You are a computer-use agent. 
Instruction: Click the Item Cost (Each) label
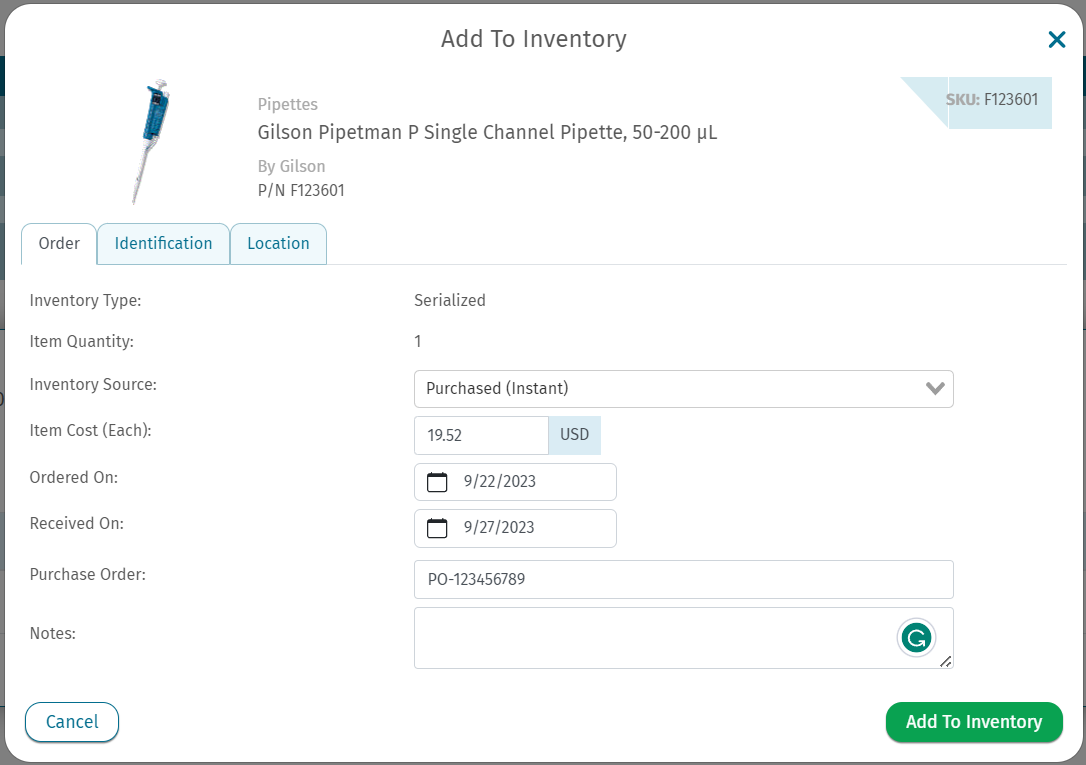[90, 431]
